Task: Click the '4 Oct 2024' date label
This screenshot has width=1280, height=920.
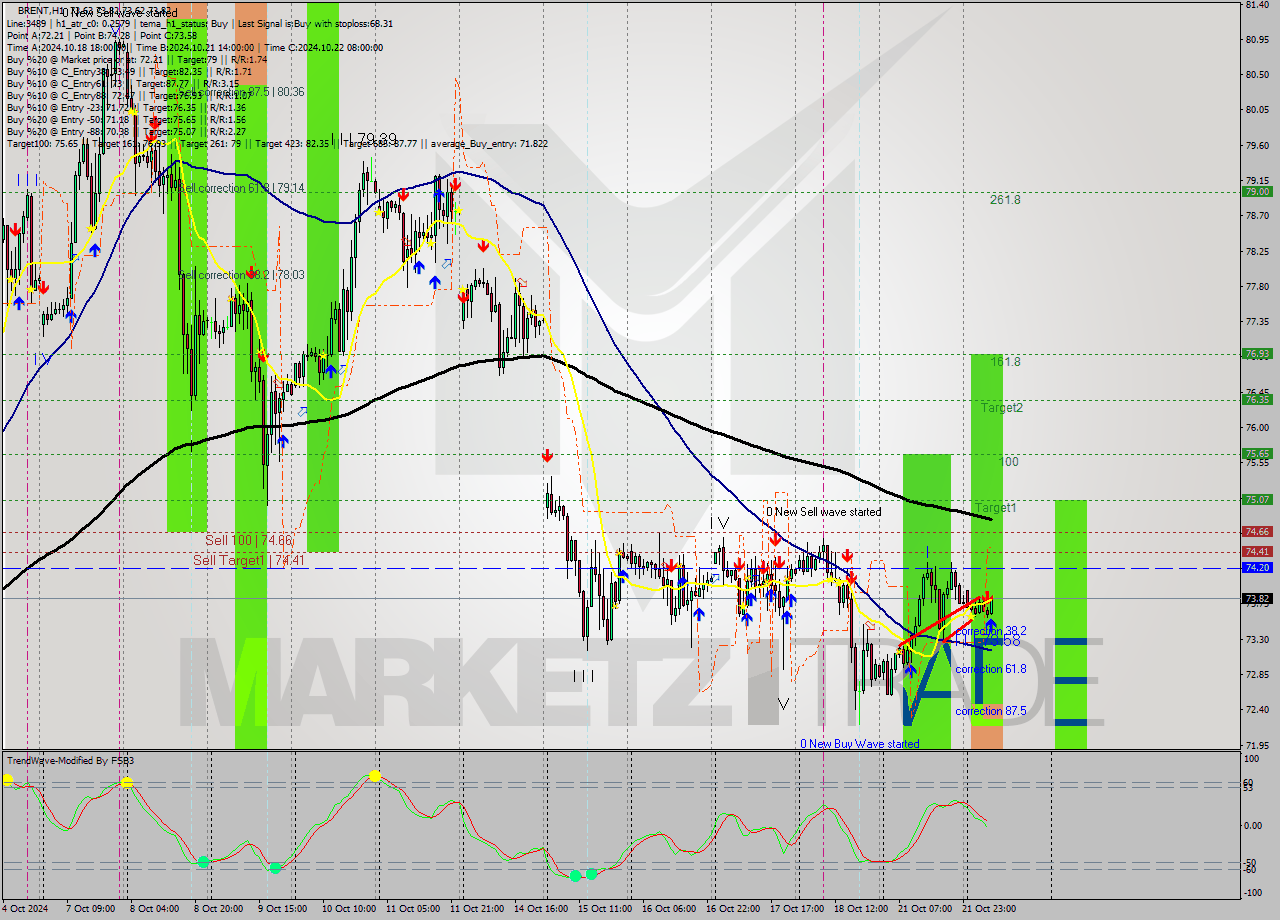Action: point(26,908)
